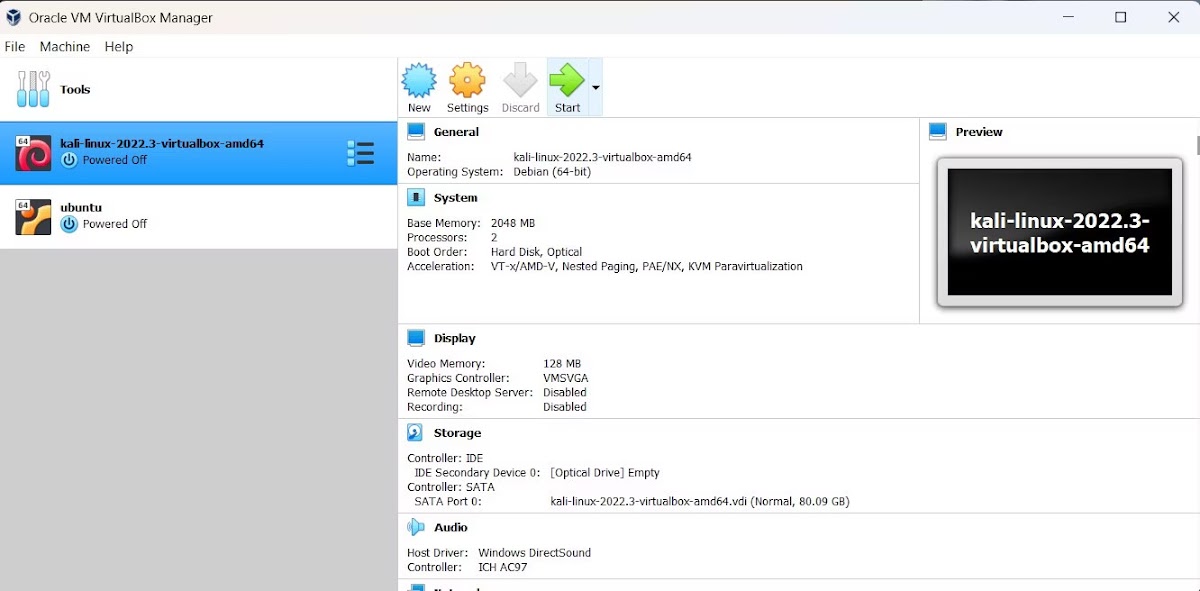The height and width of the screenshot is (591, 1200).
Task: Click the Recording Disabled value
Action: coord(565,407)
